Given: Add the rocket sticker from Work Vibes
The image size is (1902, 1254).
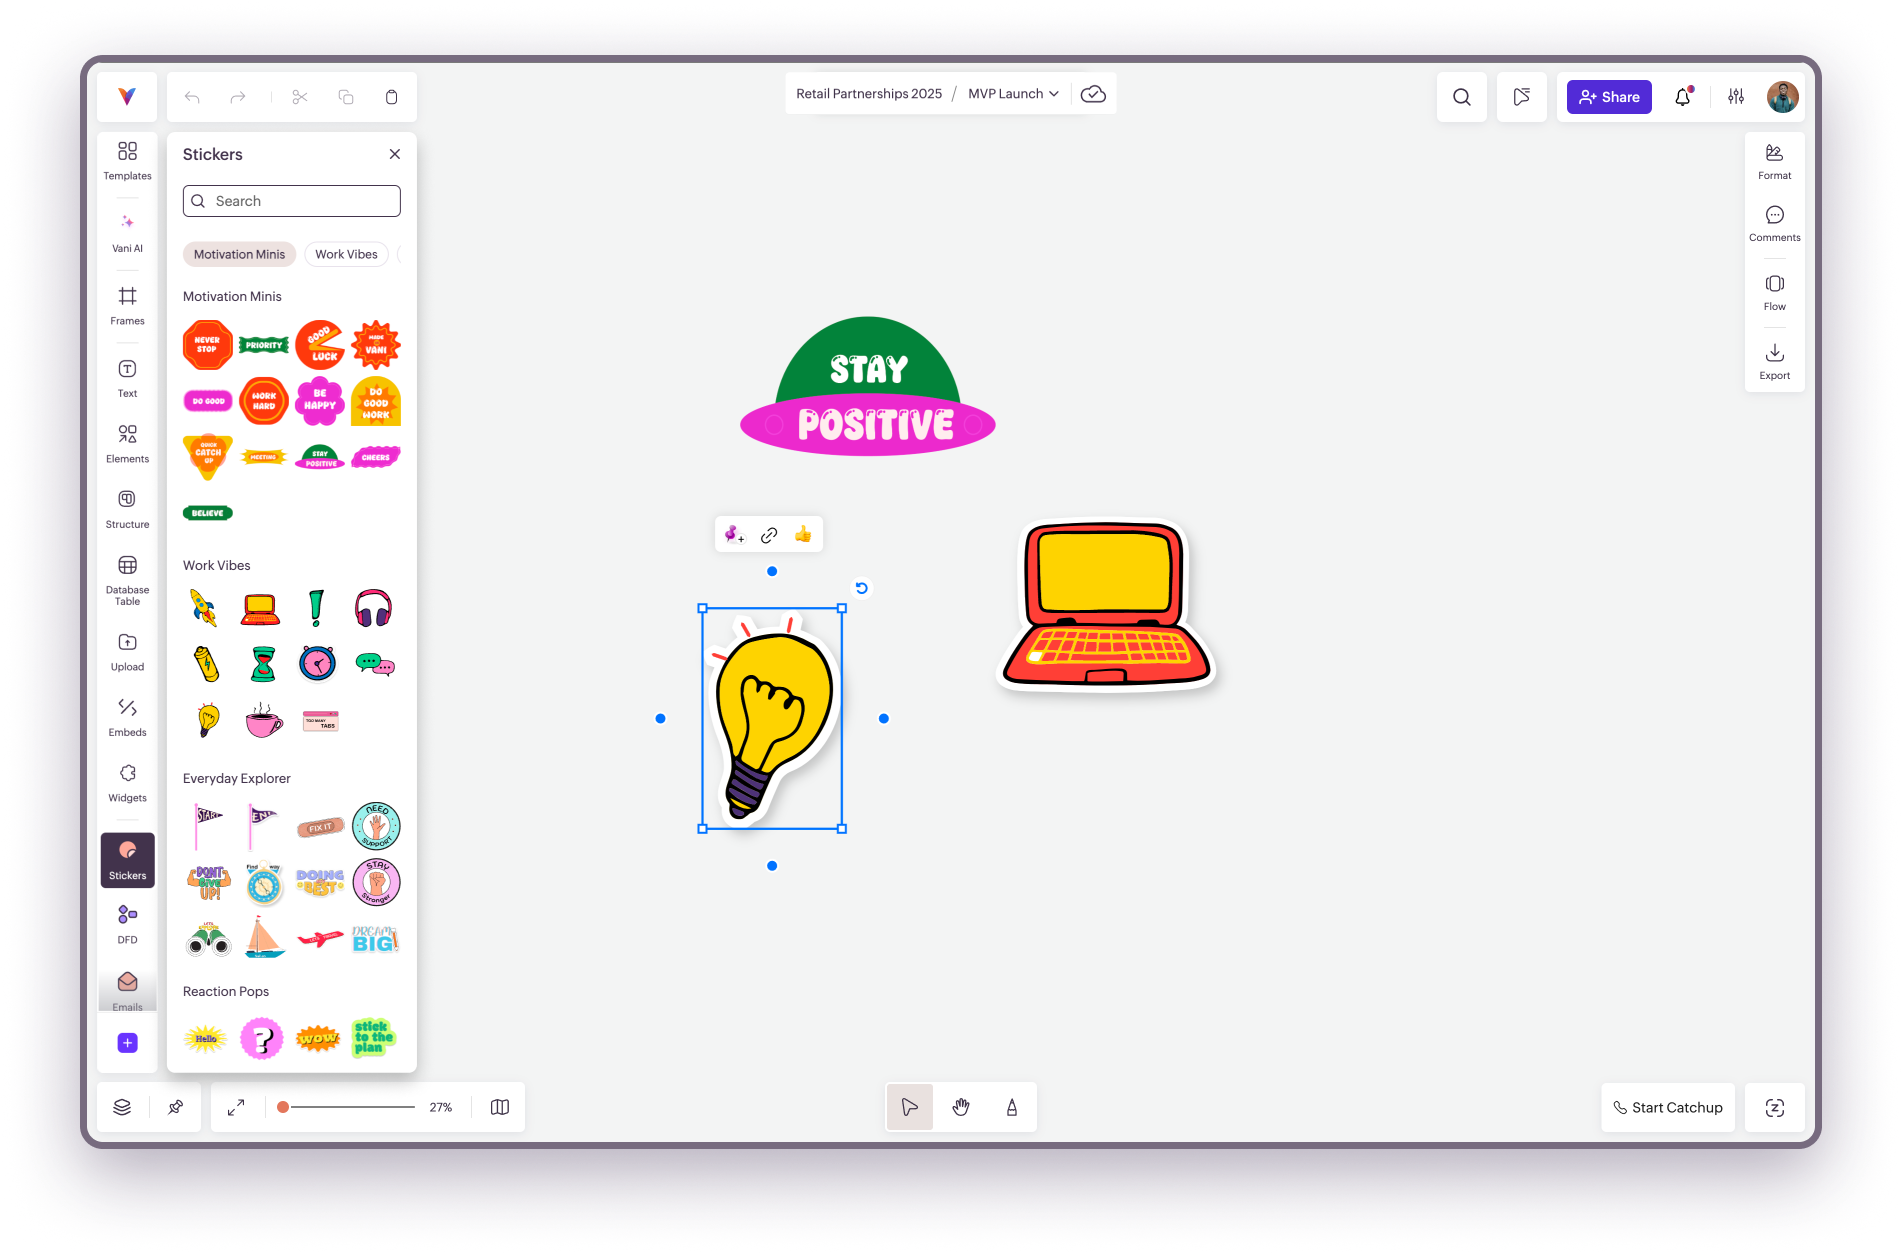Looking at the screenshot, I should pos(204,608).
